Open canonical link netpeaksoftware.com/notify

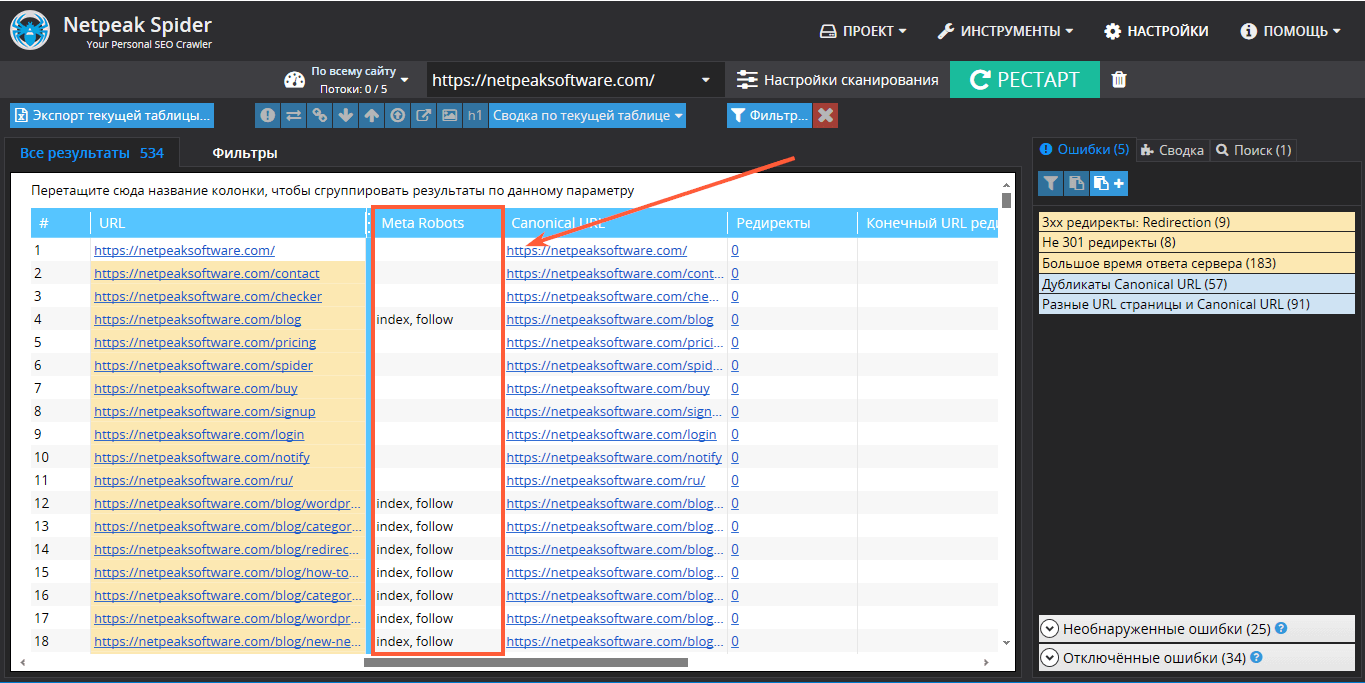tap(614, 457)
